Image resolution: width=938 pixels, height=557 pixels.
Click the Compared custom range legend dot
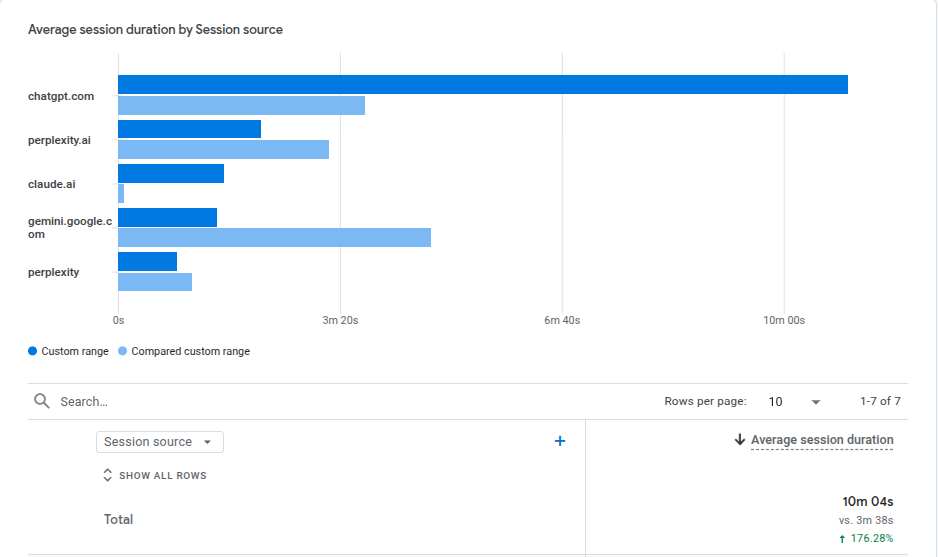pyautogui.click(x=123, y=351)
